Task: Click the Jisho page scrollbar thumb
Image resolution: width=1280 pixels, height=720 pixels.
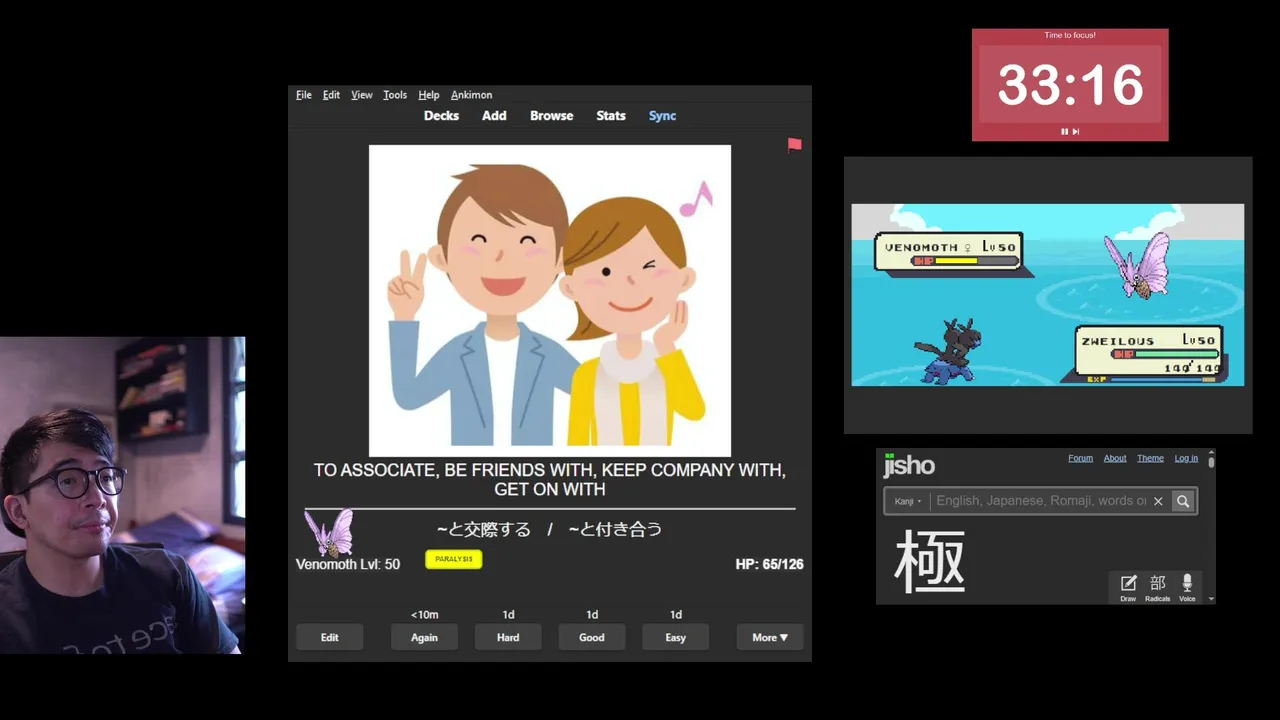Action: pos(1211,463)
